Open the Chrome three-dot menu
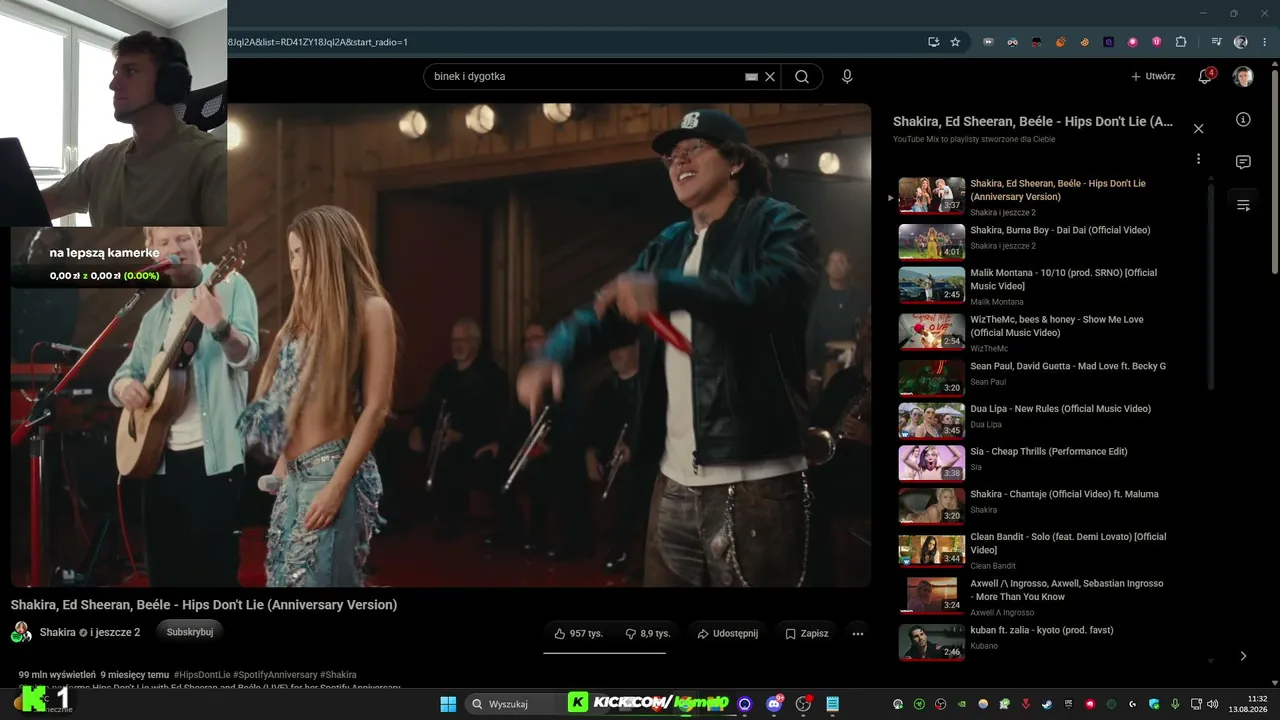 coord(1264,42)
